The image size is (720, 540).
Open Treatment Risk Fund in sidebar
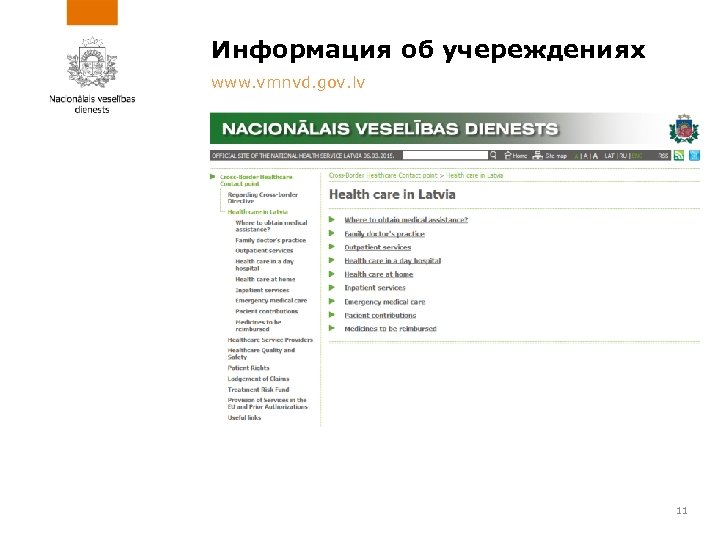[x=259, y=390]
